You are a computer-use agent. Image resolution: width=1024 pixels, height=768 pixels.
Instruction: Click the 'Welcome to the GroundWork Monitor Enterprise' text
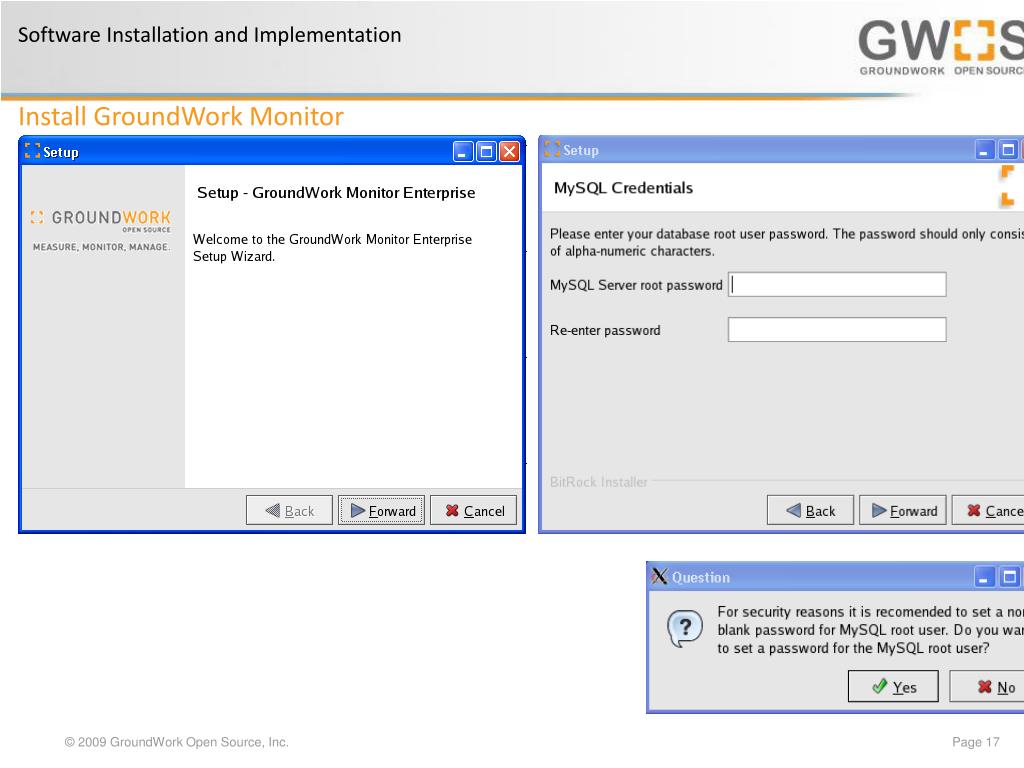click(x=332, y=239)
